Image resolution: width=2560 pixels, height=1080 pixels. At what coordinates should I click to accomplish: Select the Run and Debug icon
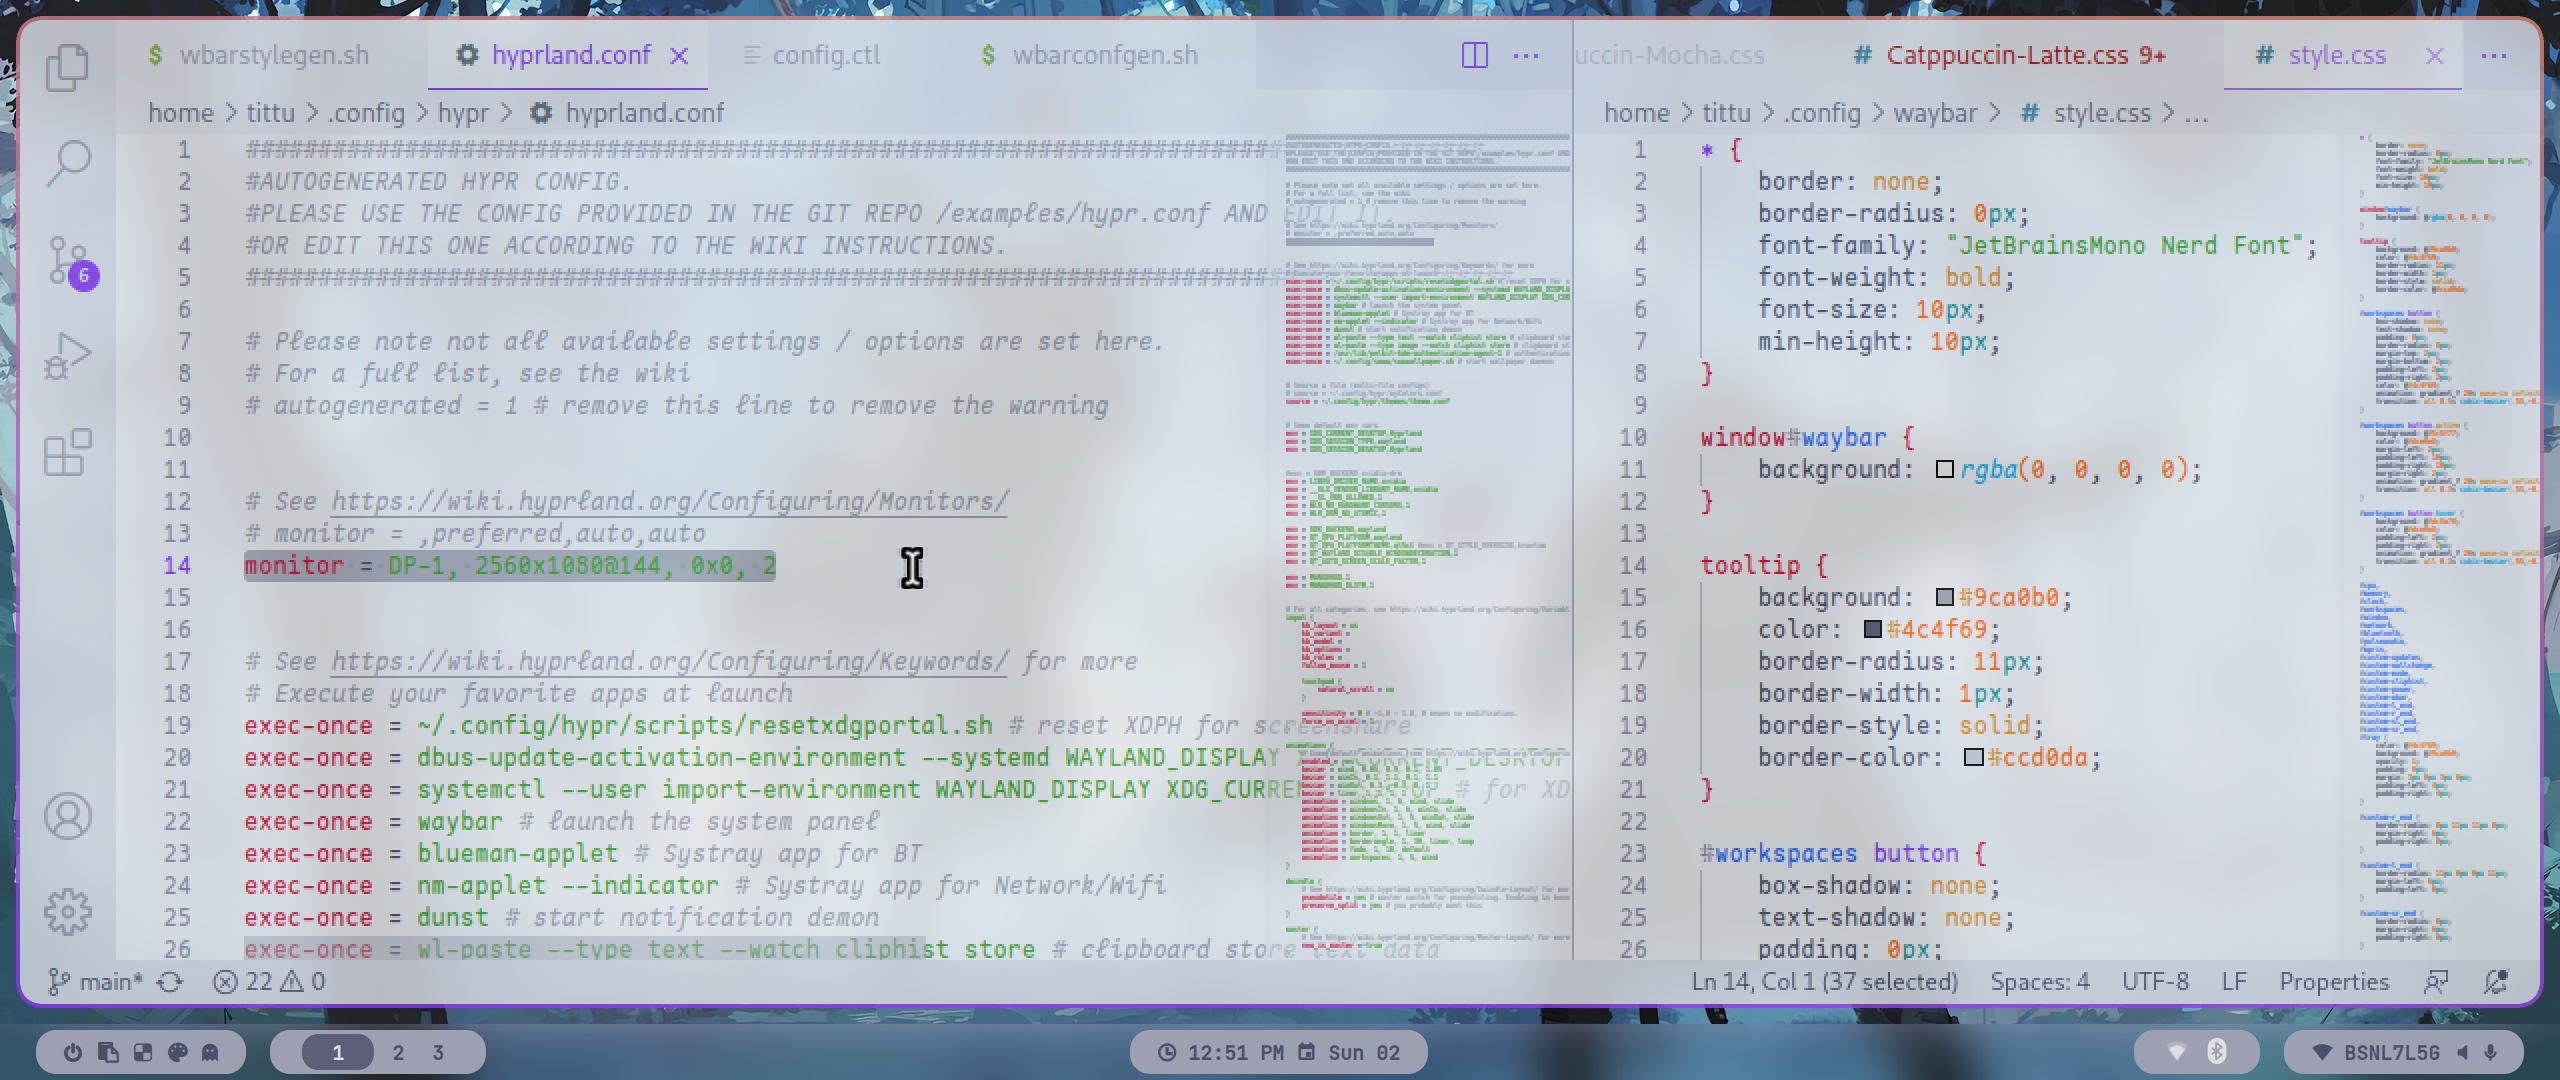point(68,352)
